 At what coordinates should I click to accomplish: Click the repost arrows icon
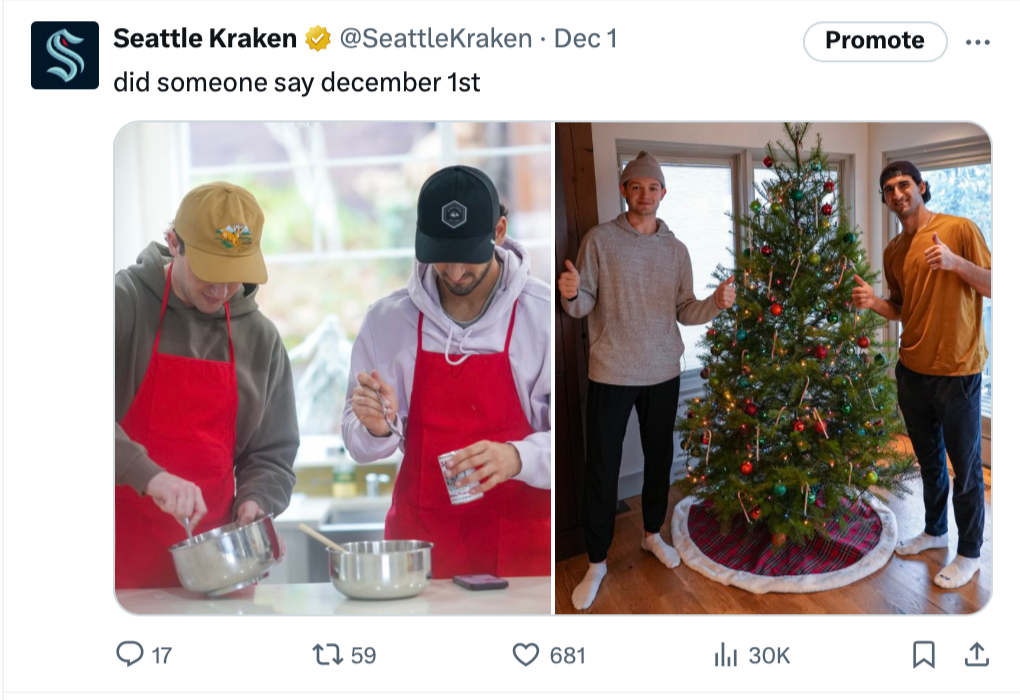[x=327, y=654]
